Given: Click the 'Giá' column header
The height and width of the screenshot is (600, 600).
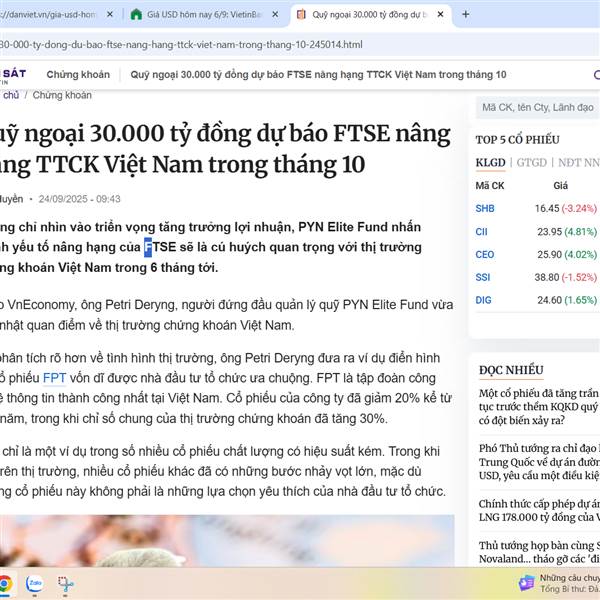Looking at the screenshot, I should pos(560,186).
